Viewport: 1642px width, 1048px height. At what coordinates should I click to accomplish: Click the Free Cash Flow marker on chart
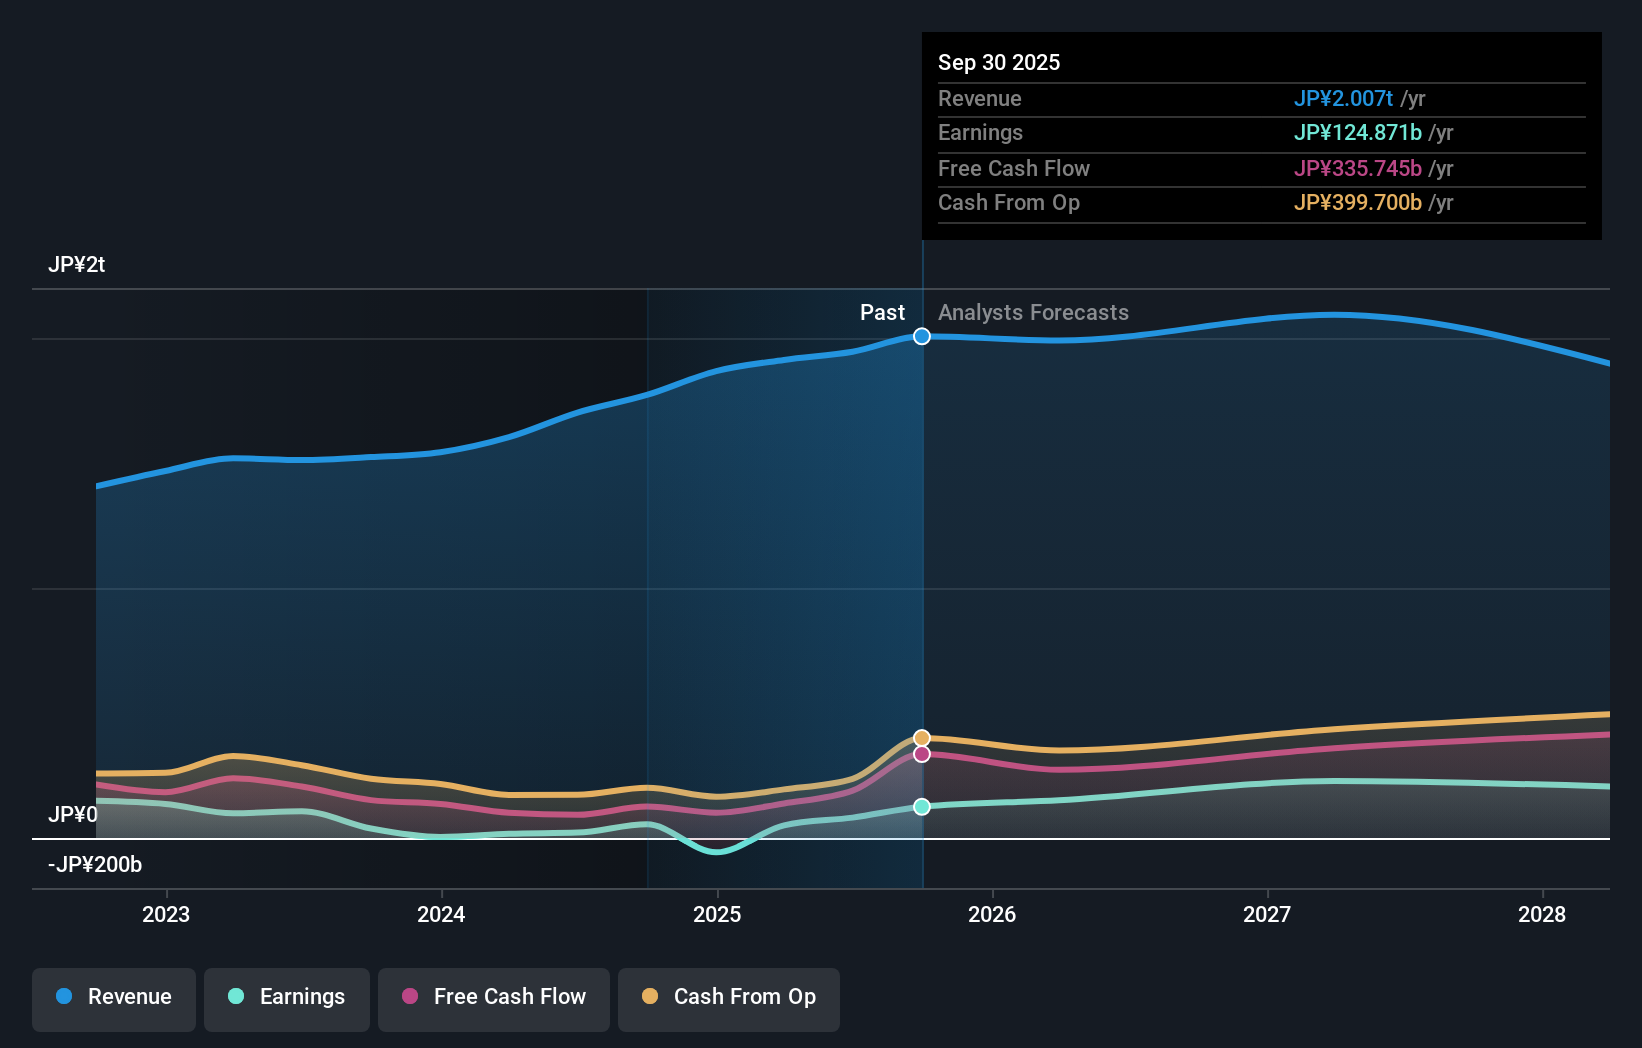coord(921,754)
